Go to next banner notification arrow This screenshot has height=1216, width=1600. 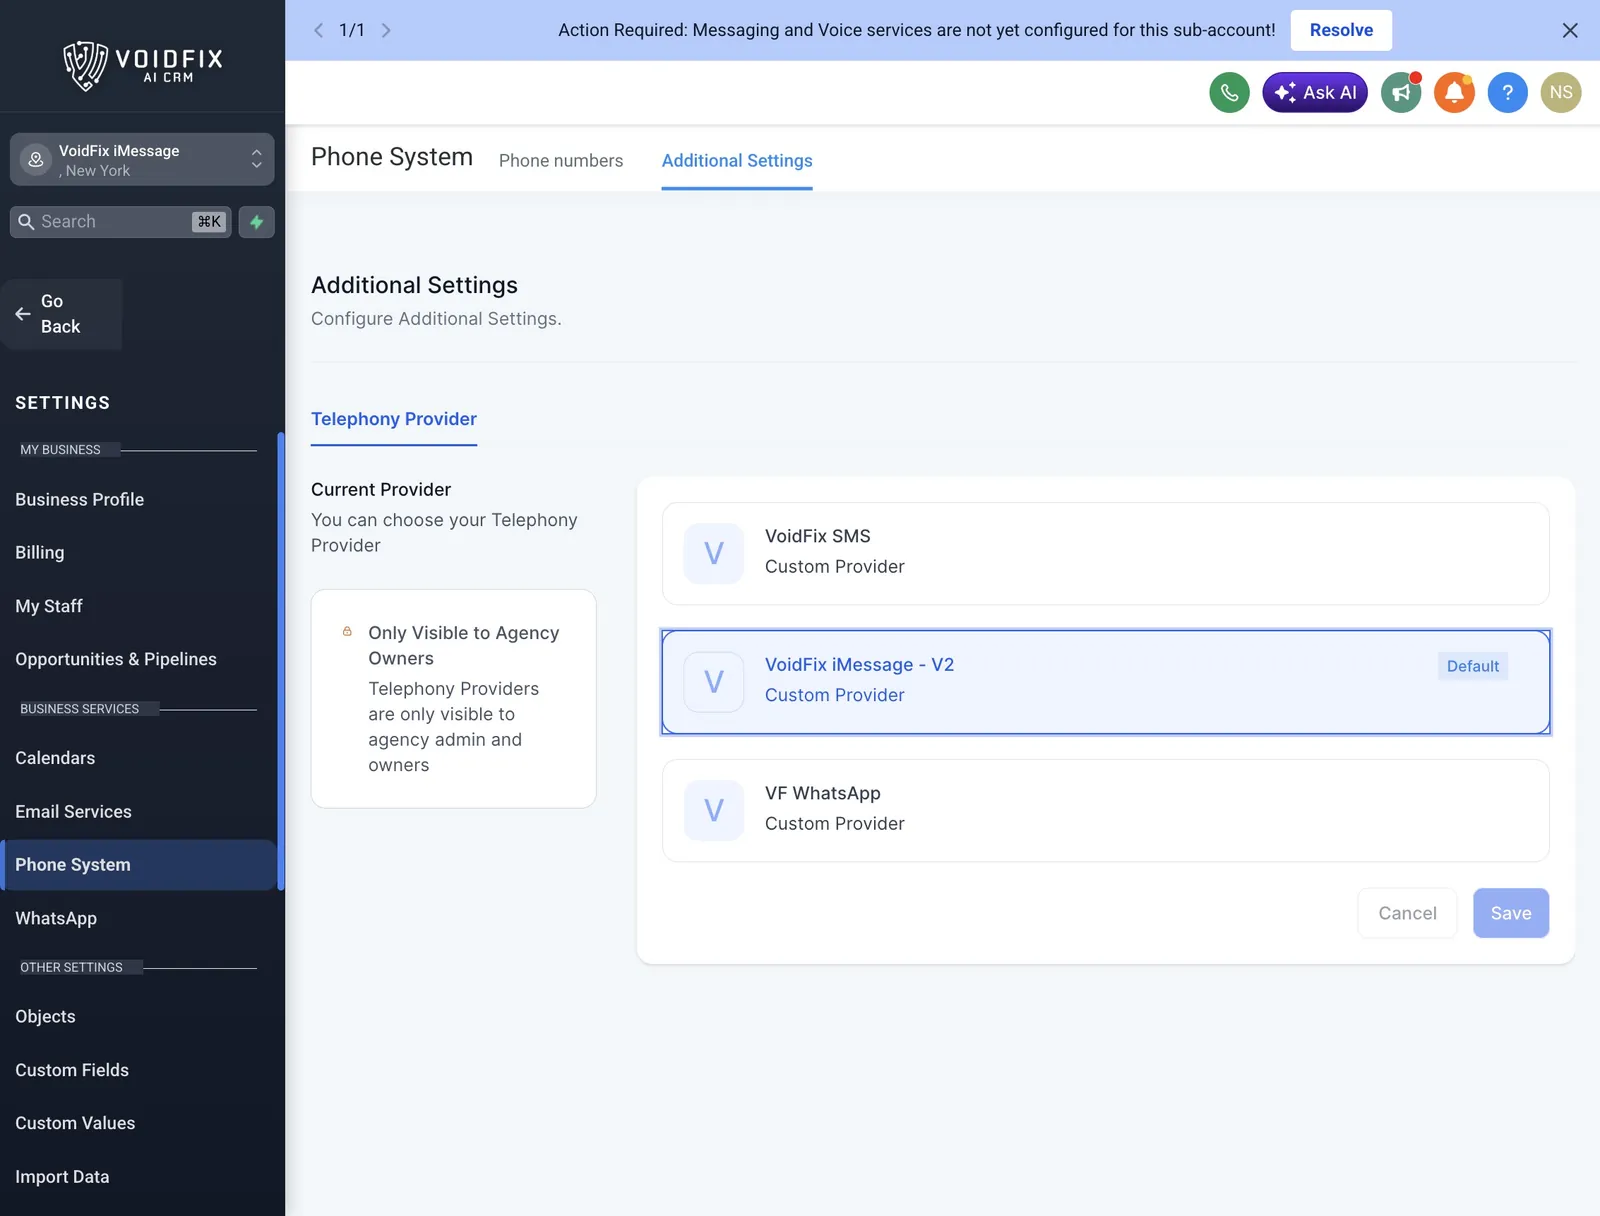pyautogui.click(x=386, y=30)
